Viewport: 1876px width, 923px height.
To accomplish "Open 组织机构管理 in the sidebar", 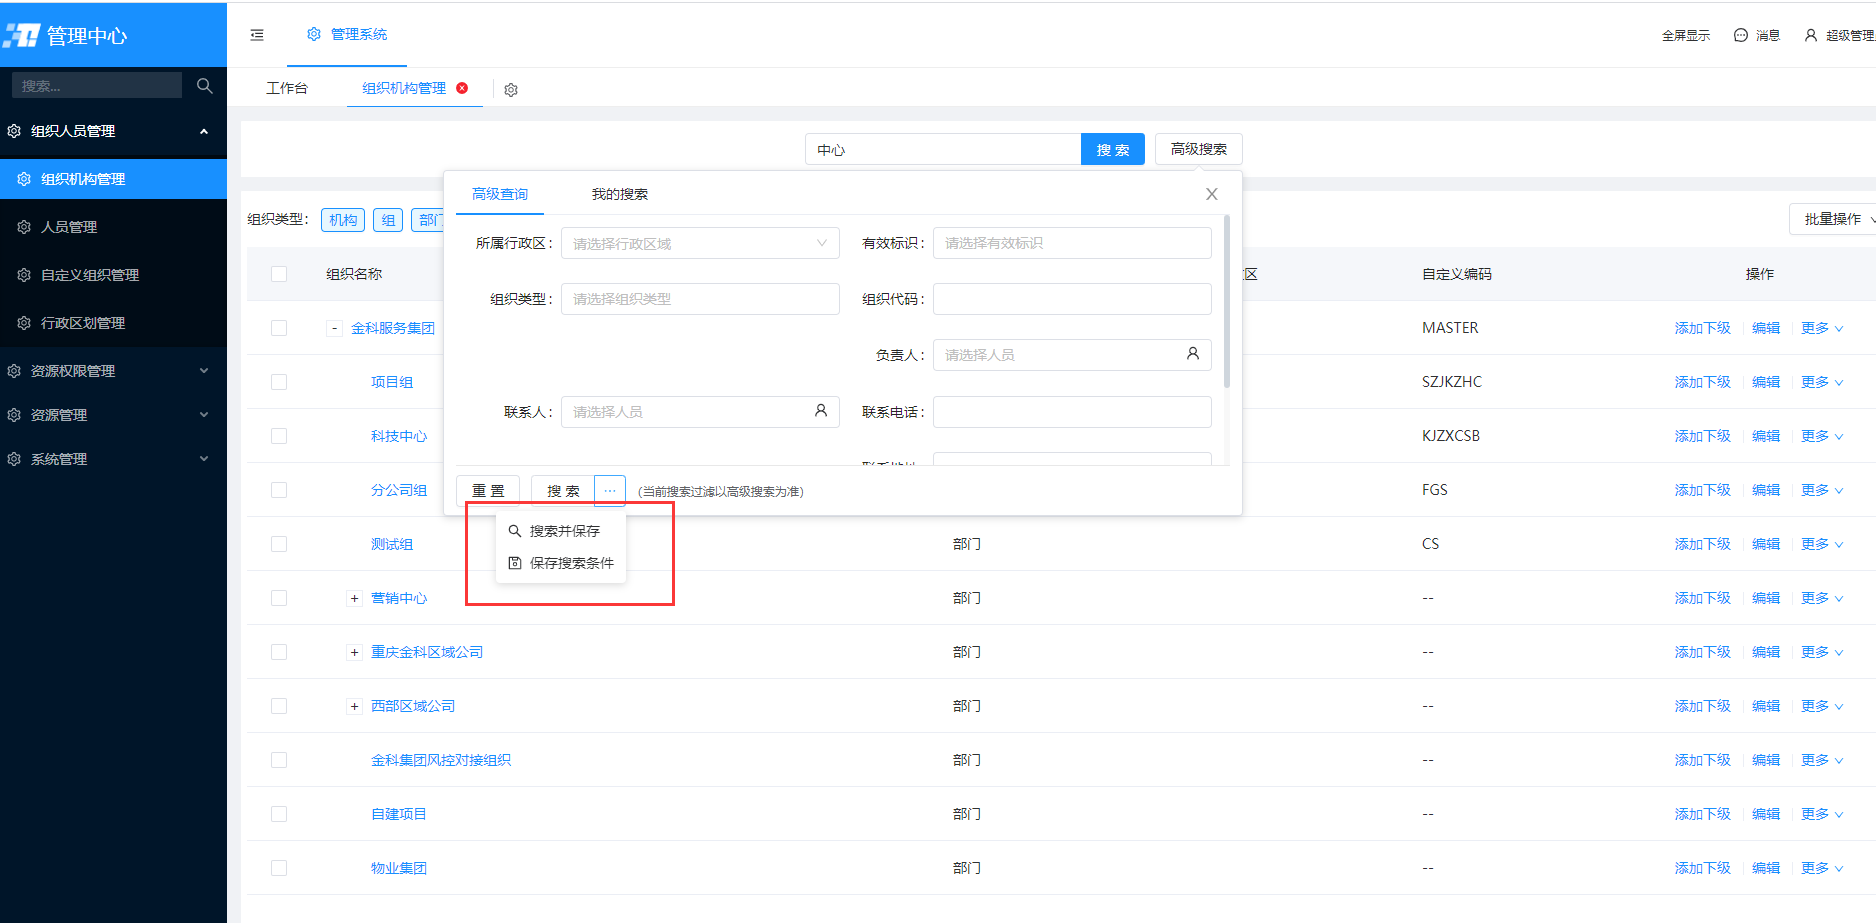I will [x=113, y=179].
